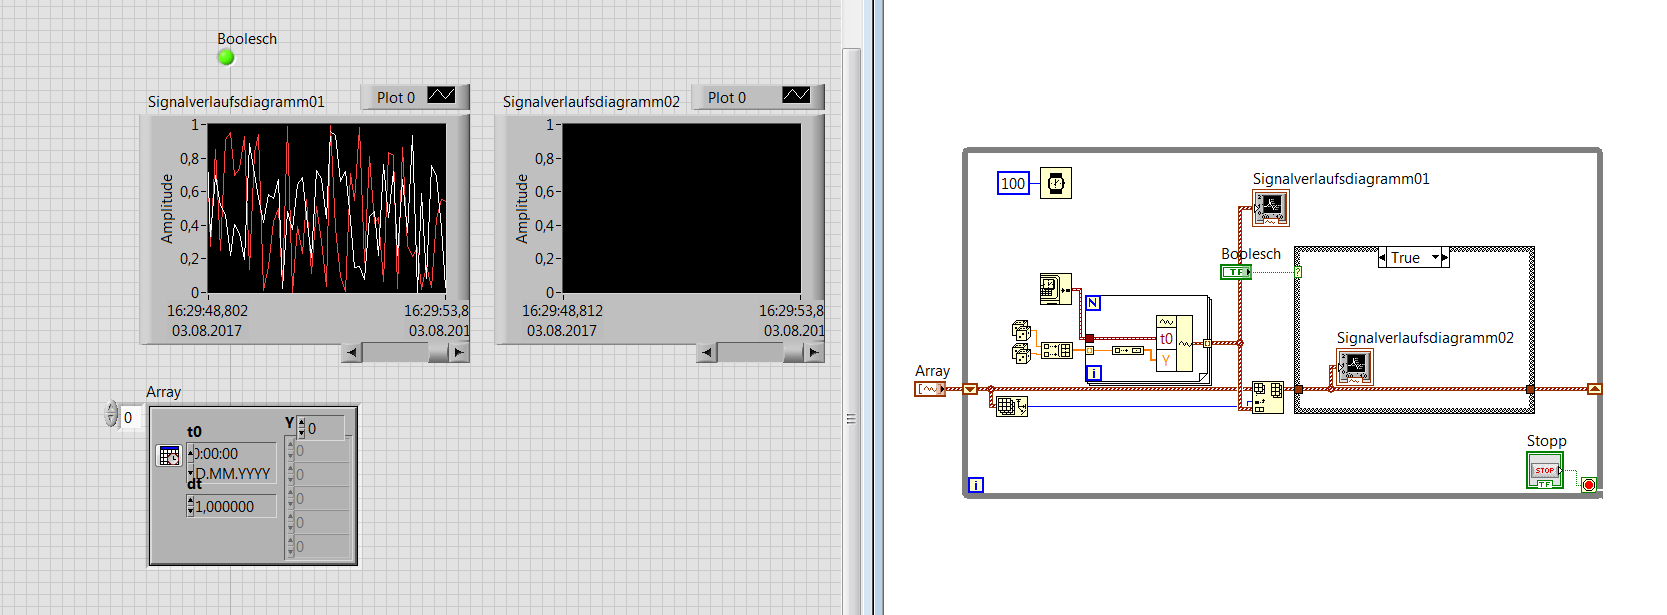Click the right shift register of while loop

click(x=1594, y=389)
